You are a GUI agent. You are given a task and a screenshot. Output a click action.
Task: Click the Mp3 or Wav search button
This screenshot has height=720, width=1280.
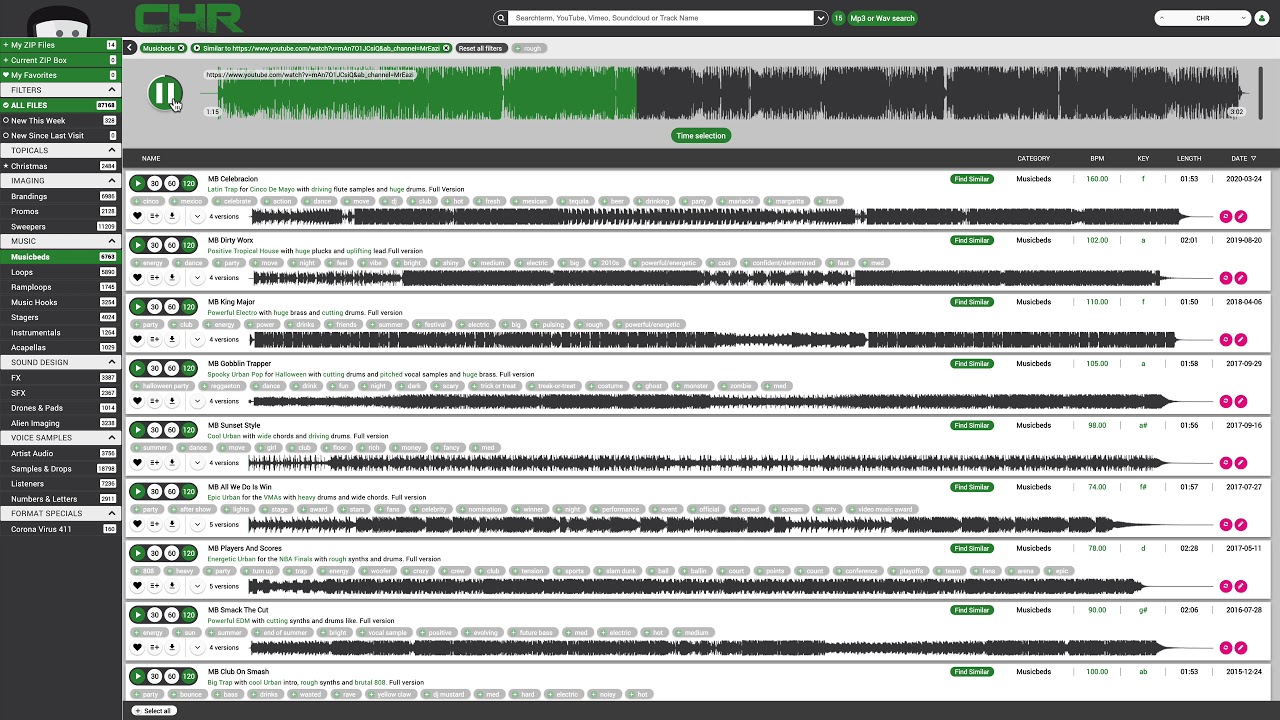882,18
